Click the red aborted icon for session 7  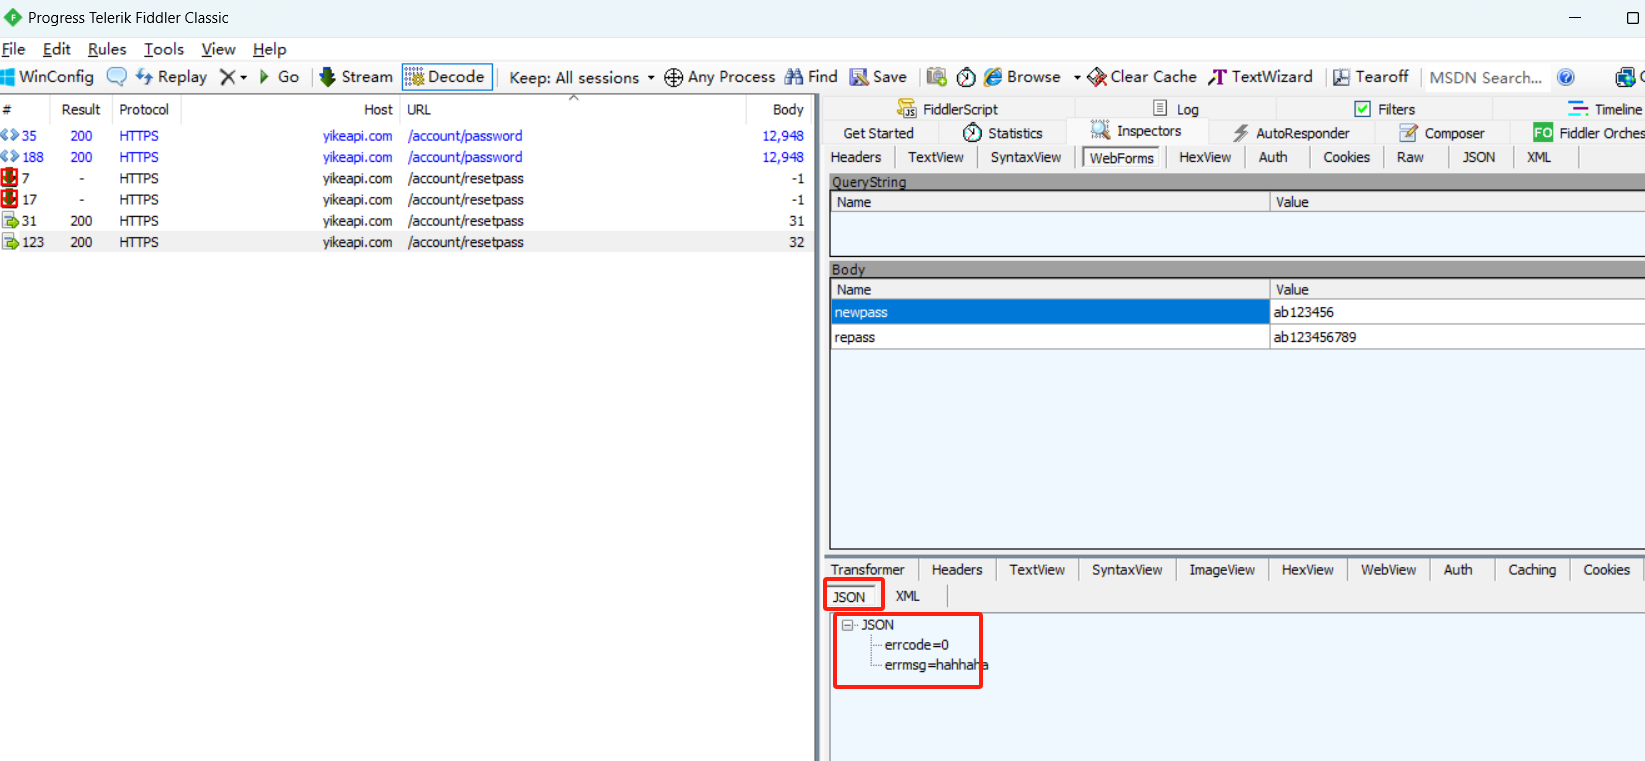[x=10, y=178]
